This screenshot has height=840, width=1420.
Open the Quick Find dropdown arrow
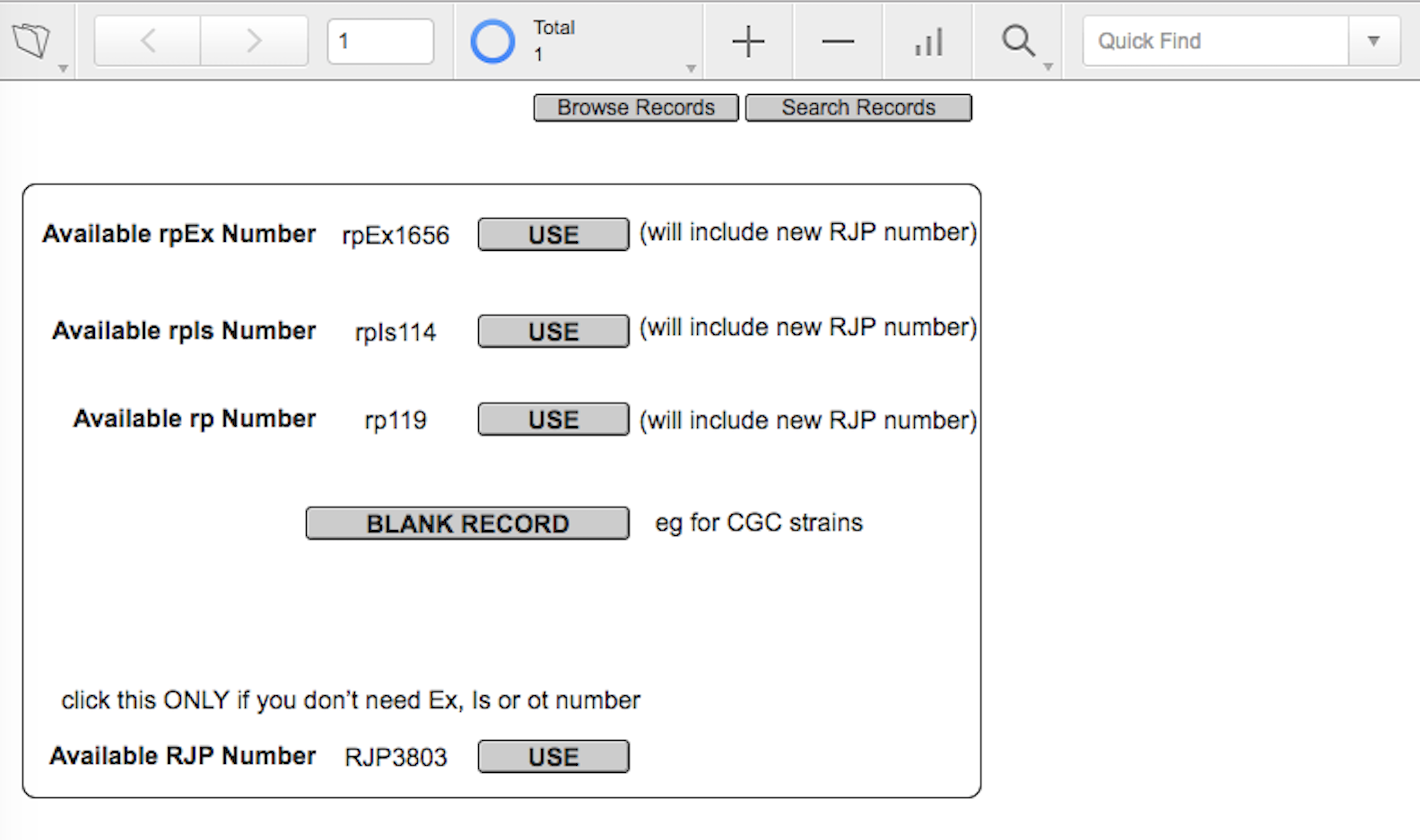click(1373, 41)
